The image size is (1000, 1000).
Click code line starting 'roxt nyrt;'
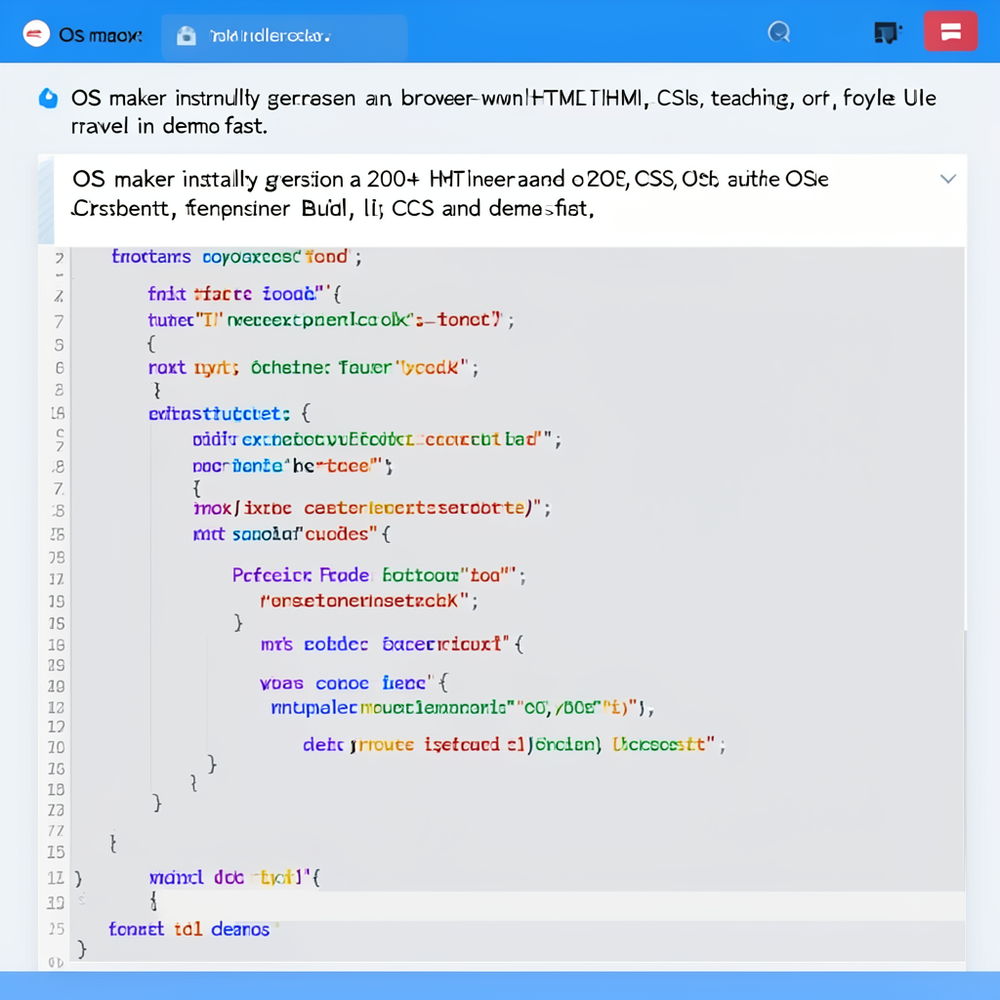pyautogui.click(x=313, y=367)
